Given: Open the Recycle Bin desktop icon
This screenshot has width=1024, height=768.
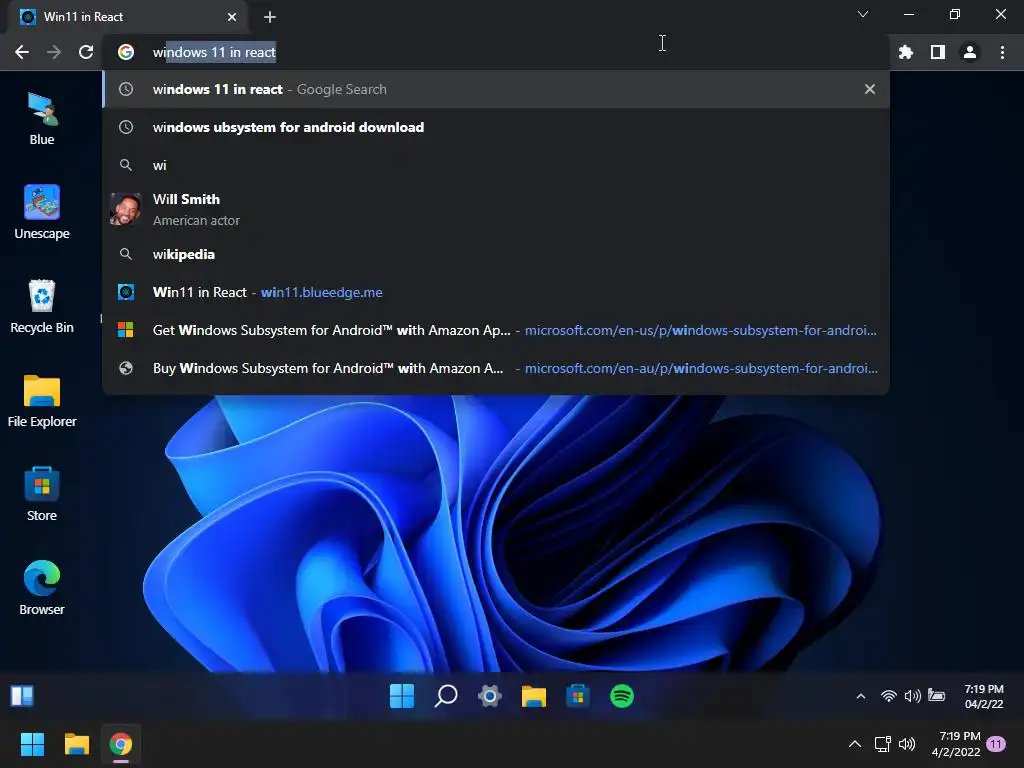Looking at the screenshot, I should click(x=42, y=306).
